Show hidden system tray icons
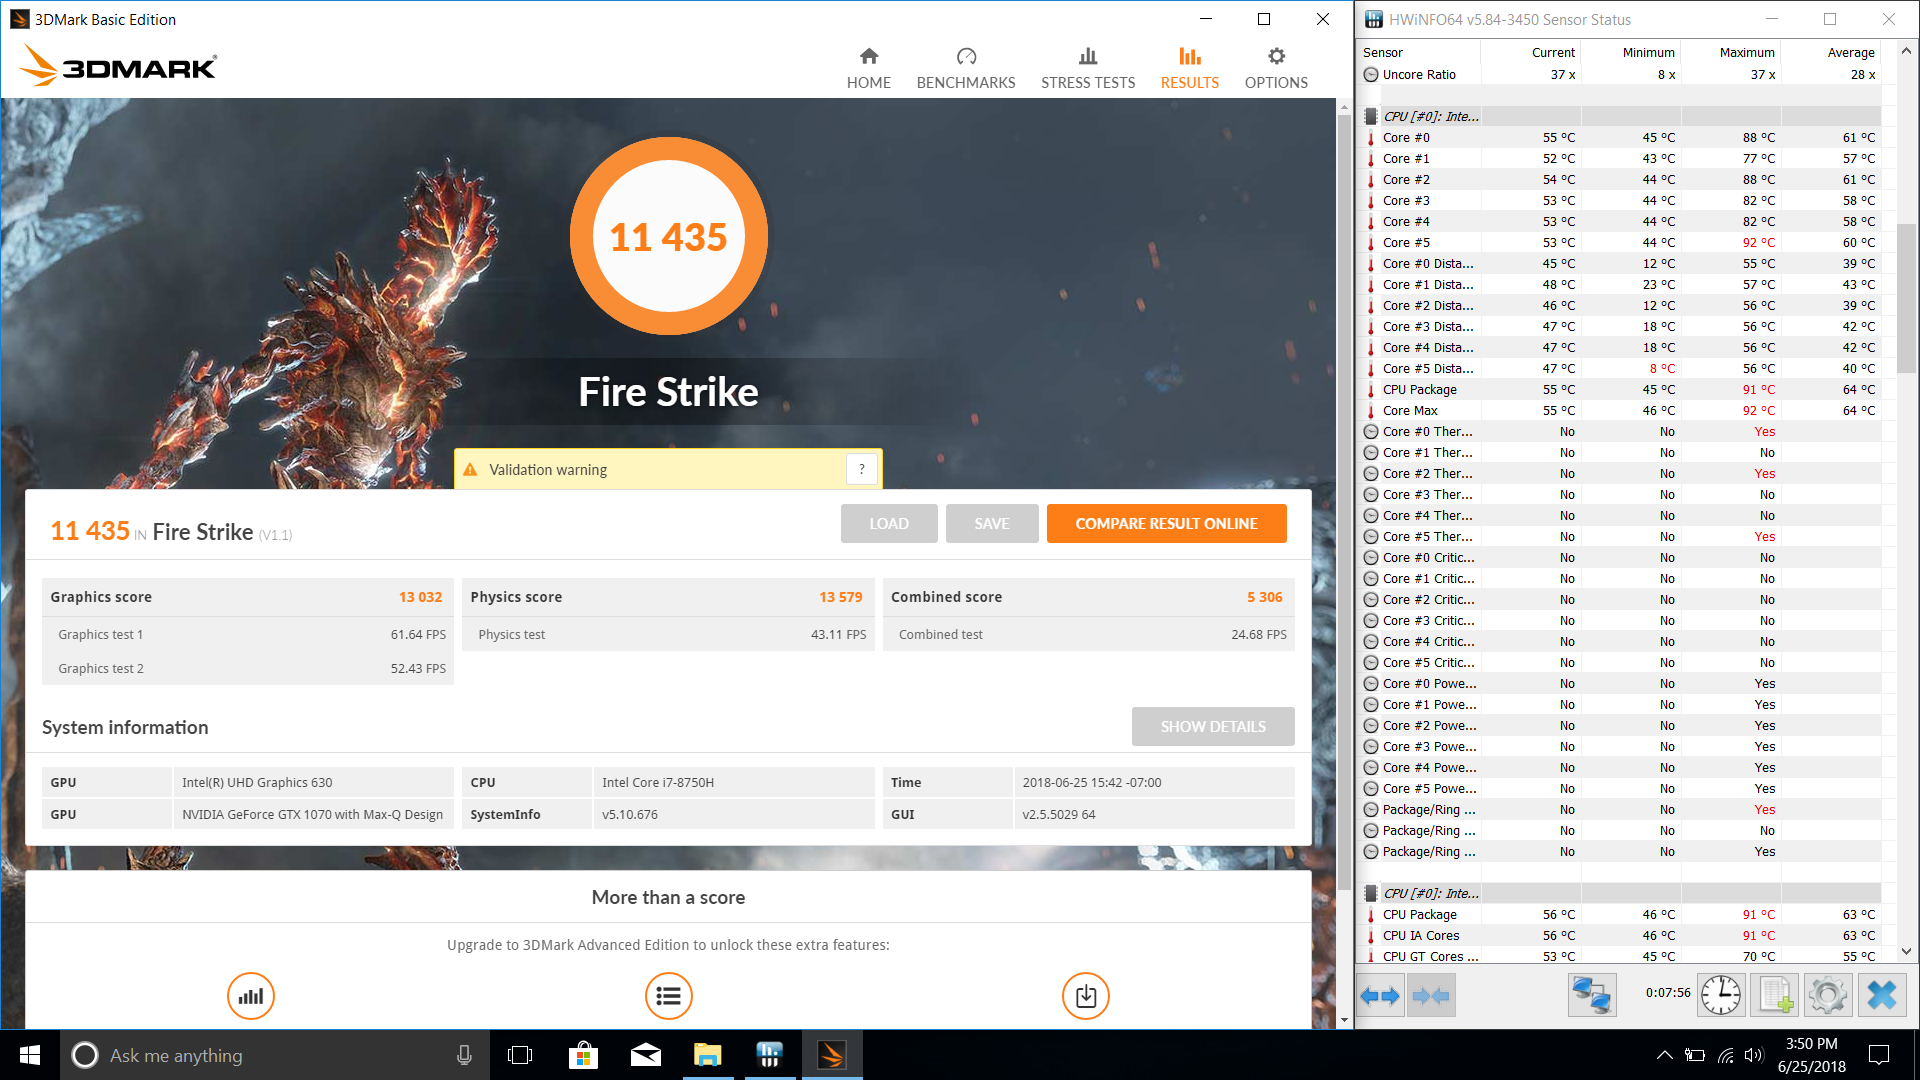This screenshot has width=1920, height=1080. pos(1664,1055)
